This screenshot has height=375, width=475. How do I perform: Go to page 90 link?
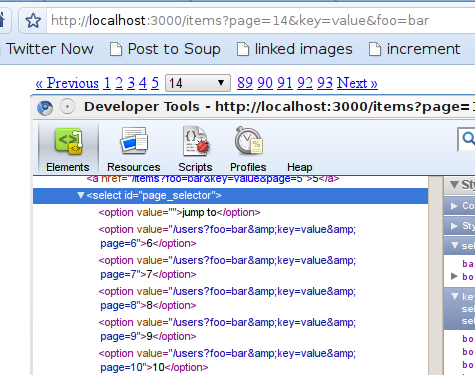(x=265, y=83)
